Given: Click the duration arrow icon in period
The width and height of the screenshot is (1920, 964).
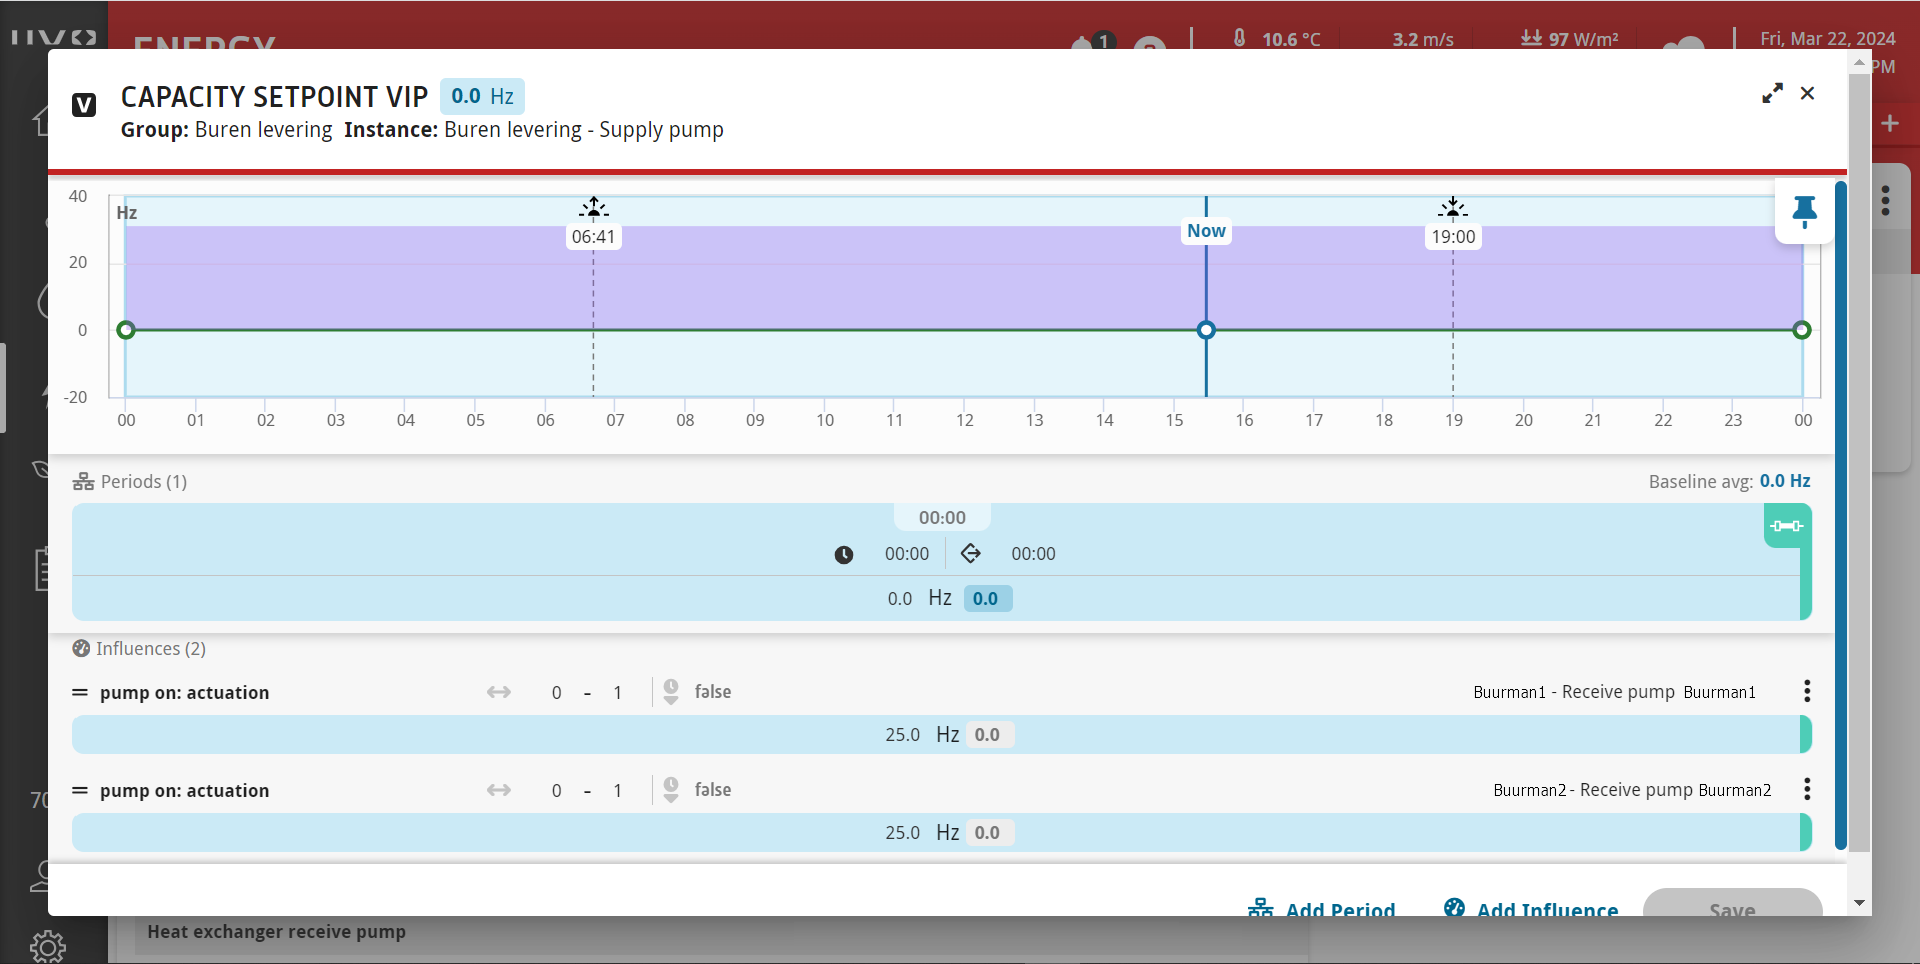Looking at the screenshot, I should 971,553.
